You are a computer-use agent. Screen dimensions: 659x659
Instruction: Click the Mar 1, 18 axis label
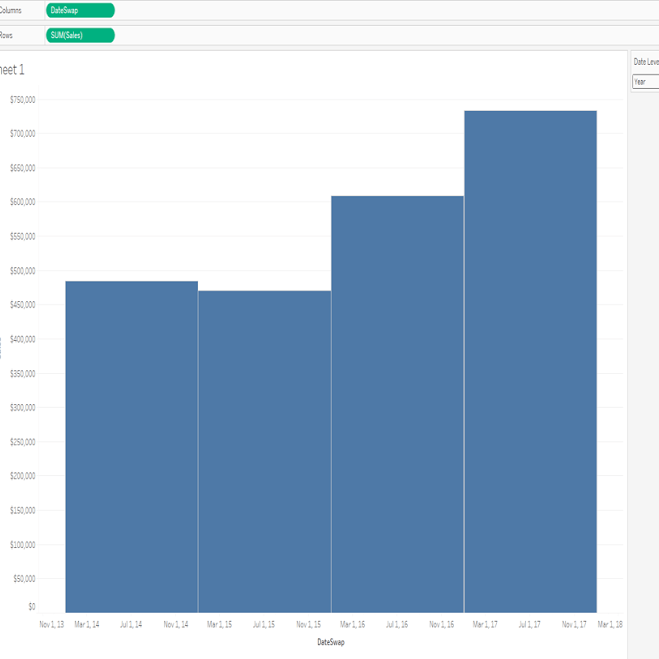pyautogui.click(x=609, y=624)
